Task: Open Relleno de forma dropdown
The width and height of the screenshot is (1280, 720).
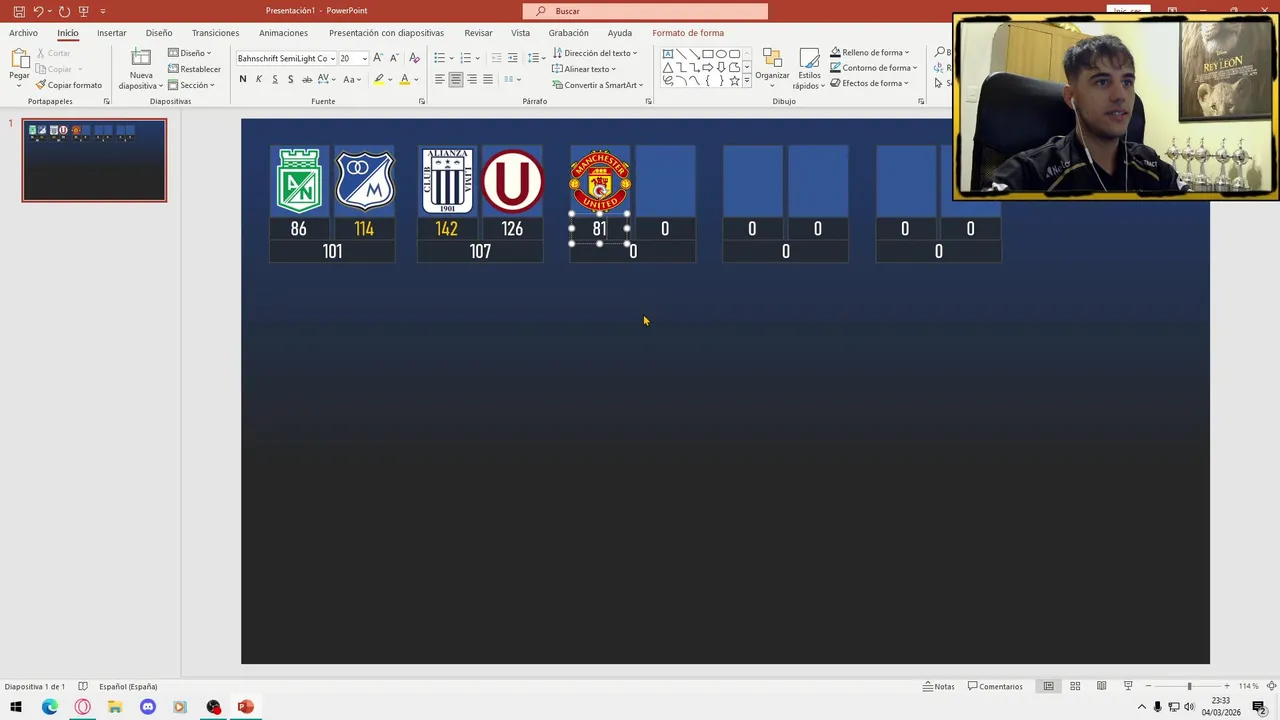Action: pos(870,52)
